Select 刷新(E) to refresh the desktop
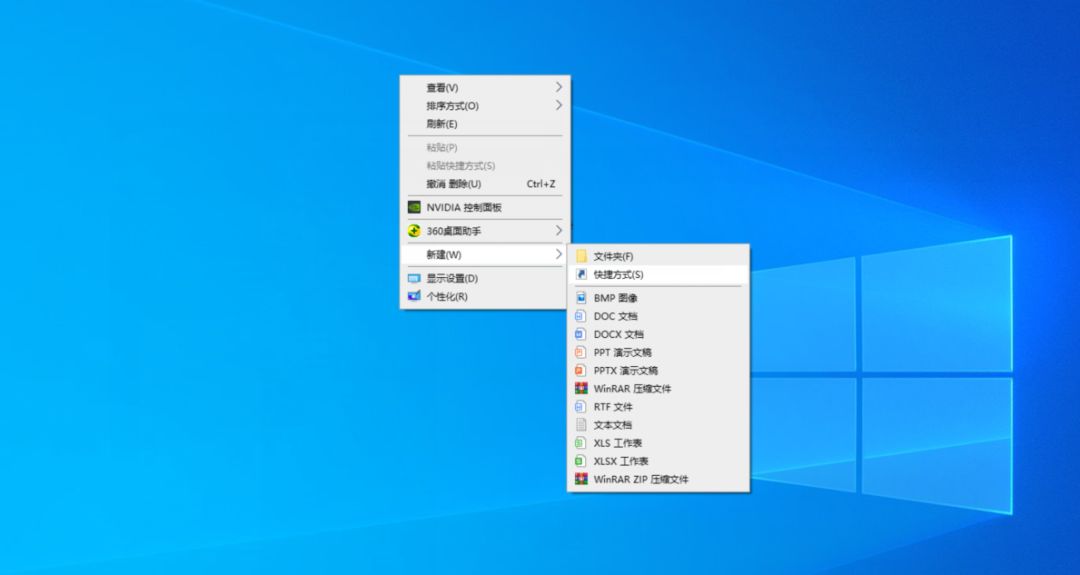Viewport: 1080px width, 575px height. click(x=442, y=124)
